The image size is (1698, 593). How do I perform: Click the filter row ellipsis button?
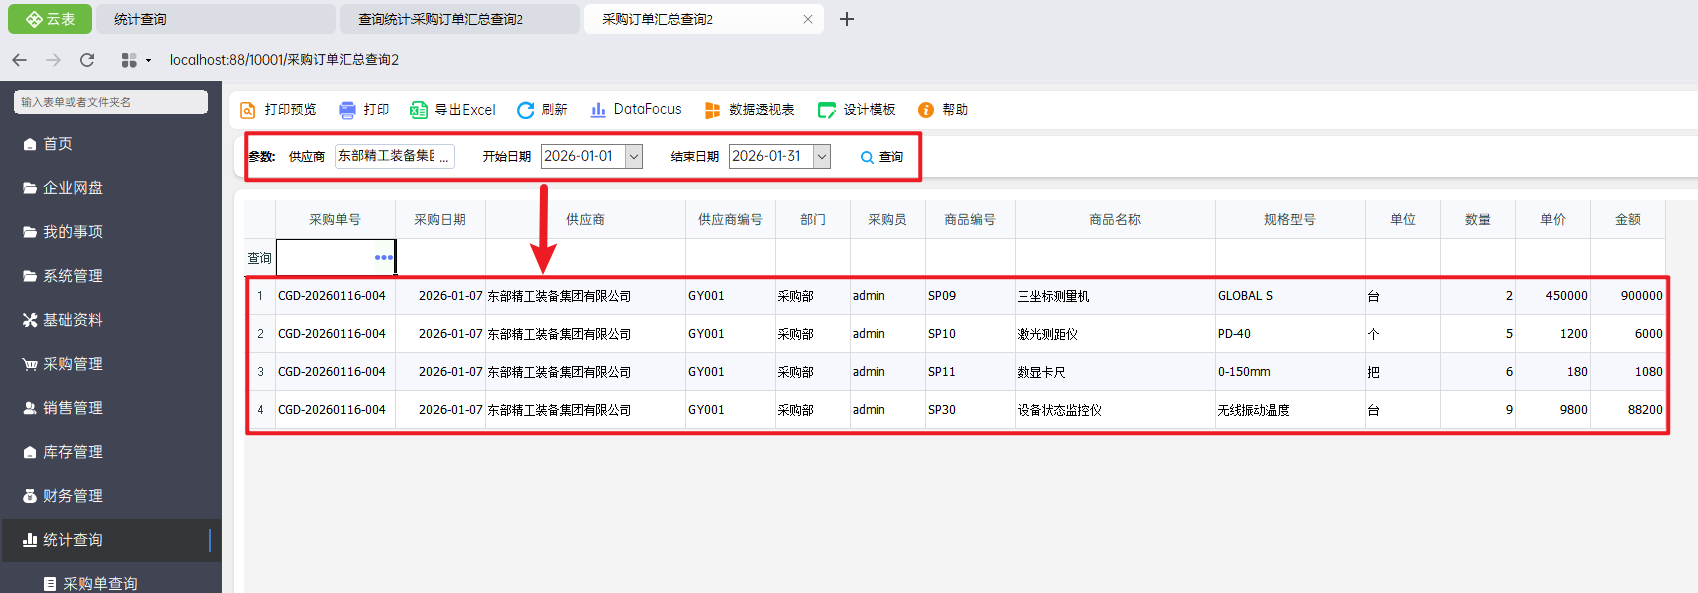tap(384, 258)
